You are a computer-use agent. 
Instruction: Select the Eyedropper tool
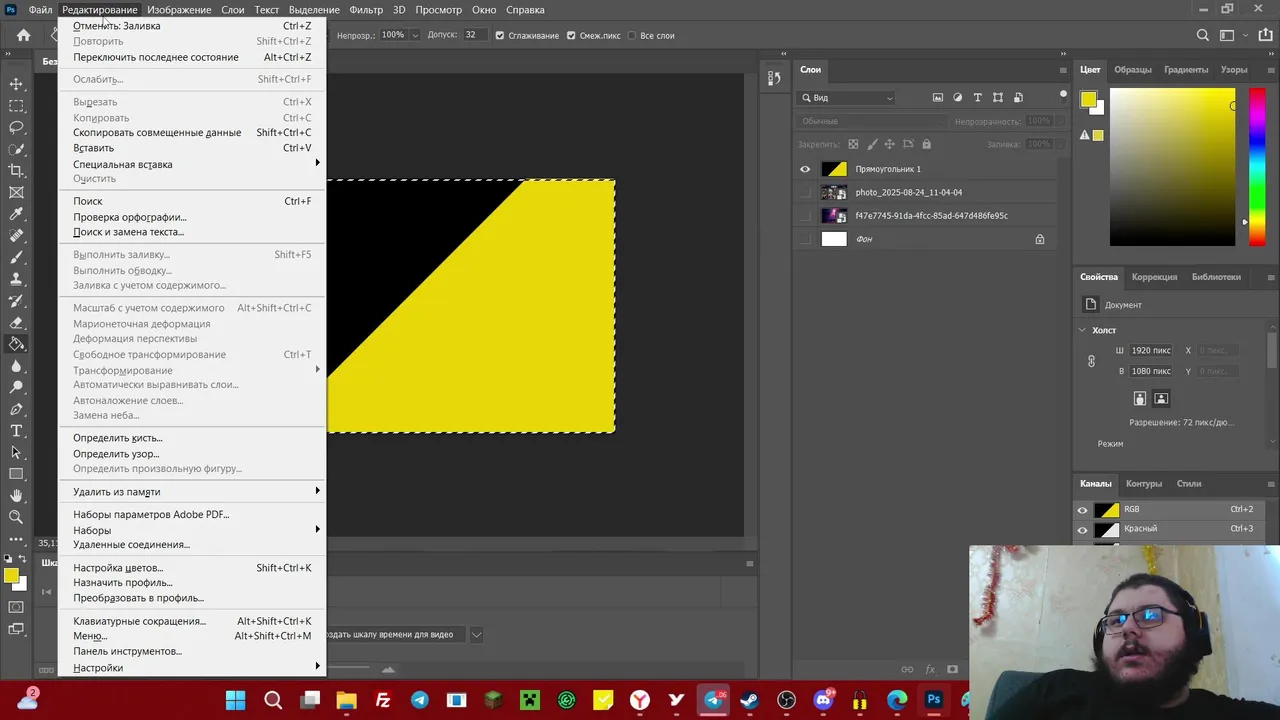click(x=16, y=214)
